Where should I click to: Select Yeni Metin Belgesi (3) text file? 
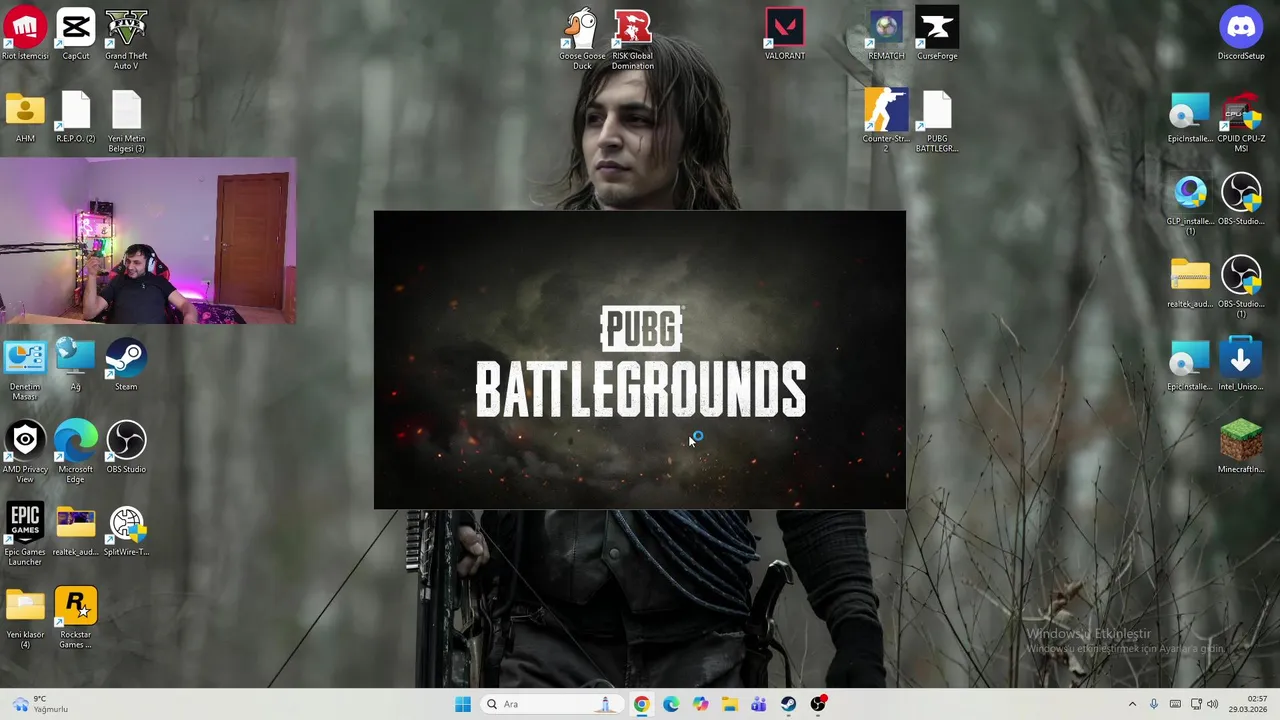[126, 123]
